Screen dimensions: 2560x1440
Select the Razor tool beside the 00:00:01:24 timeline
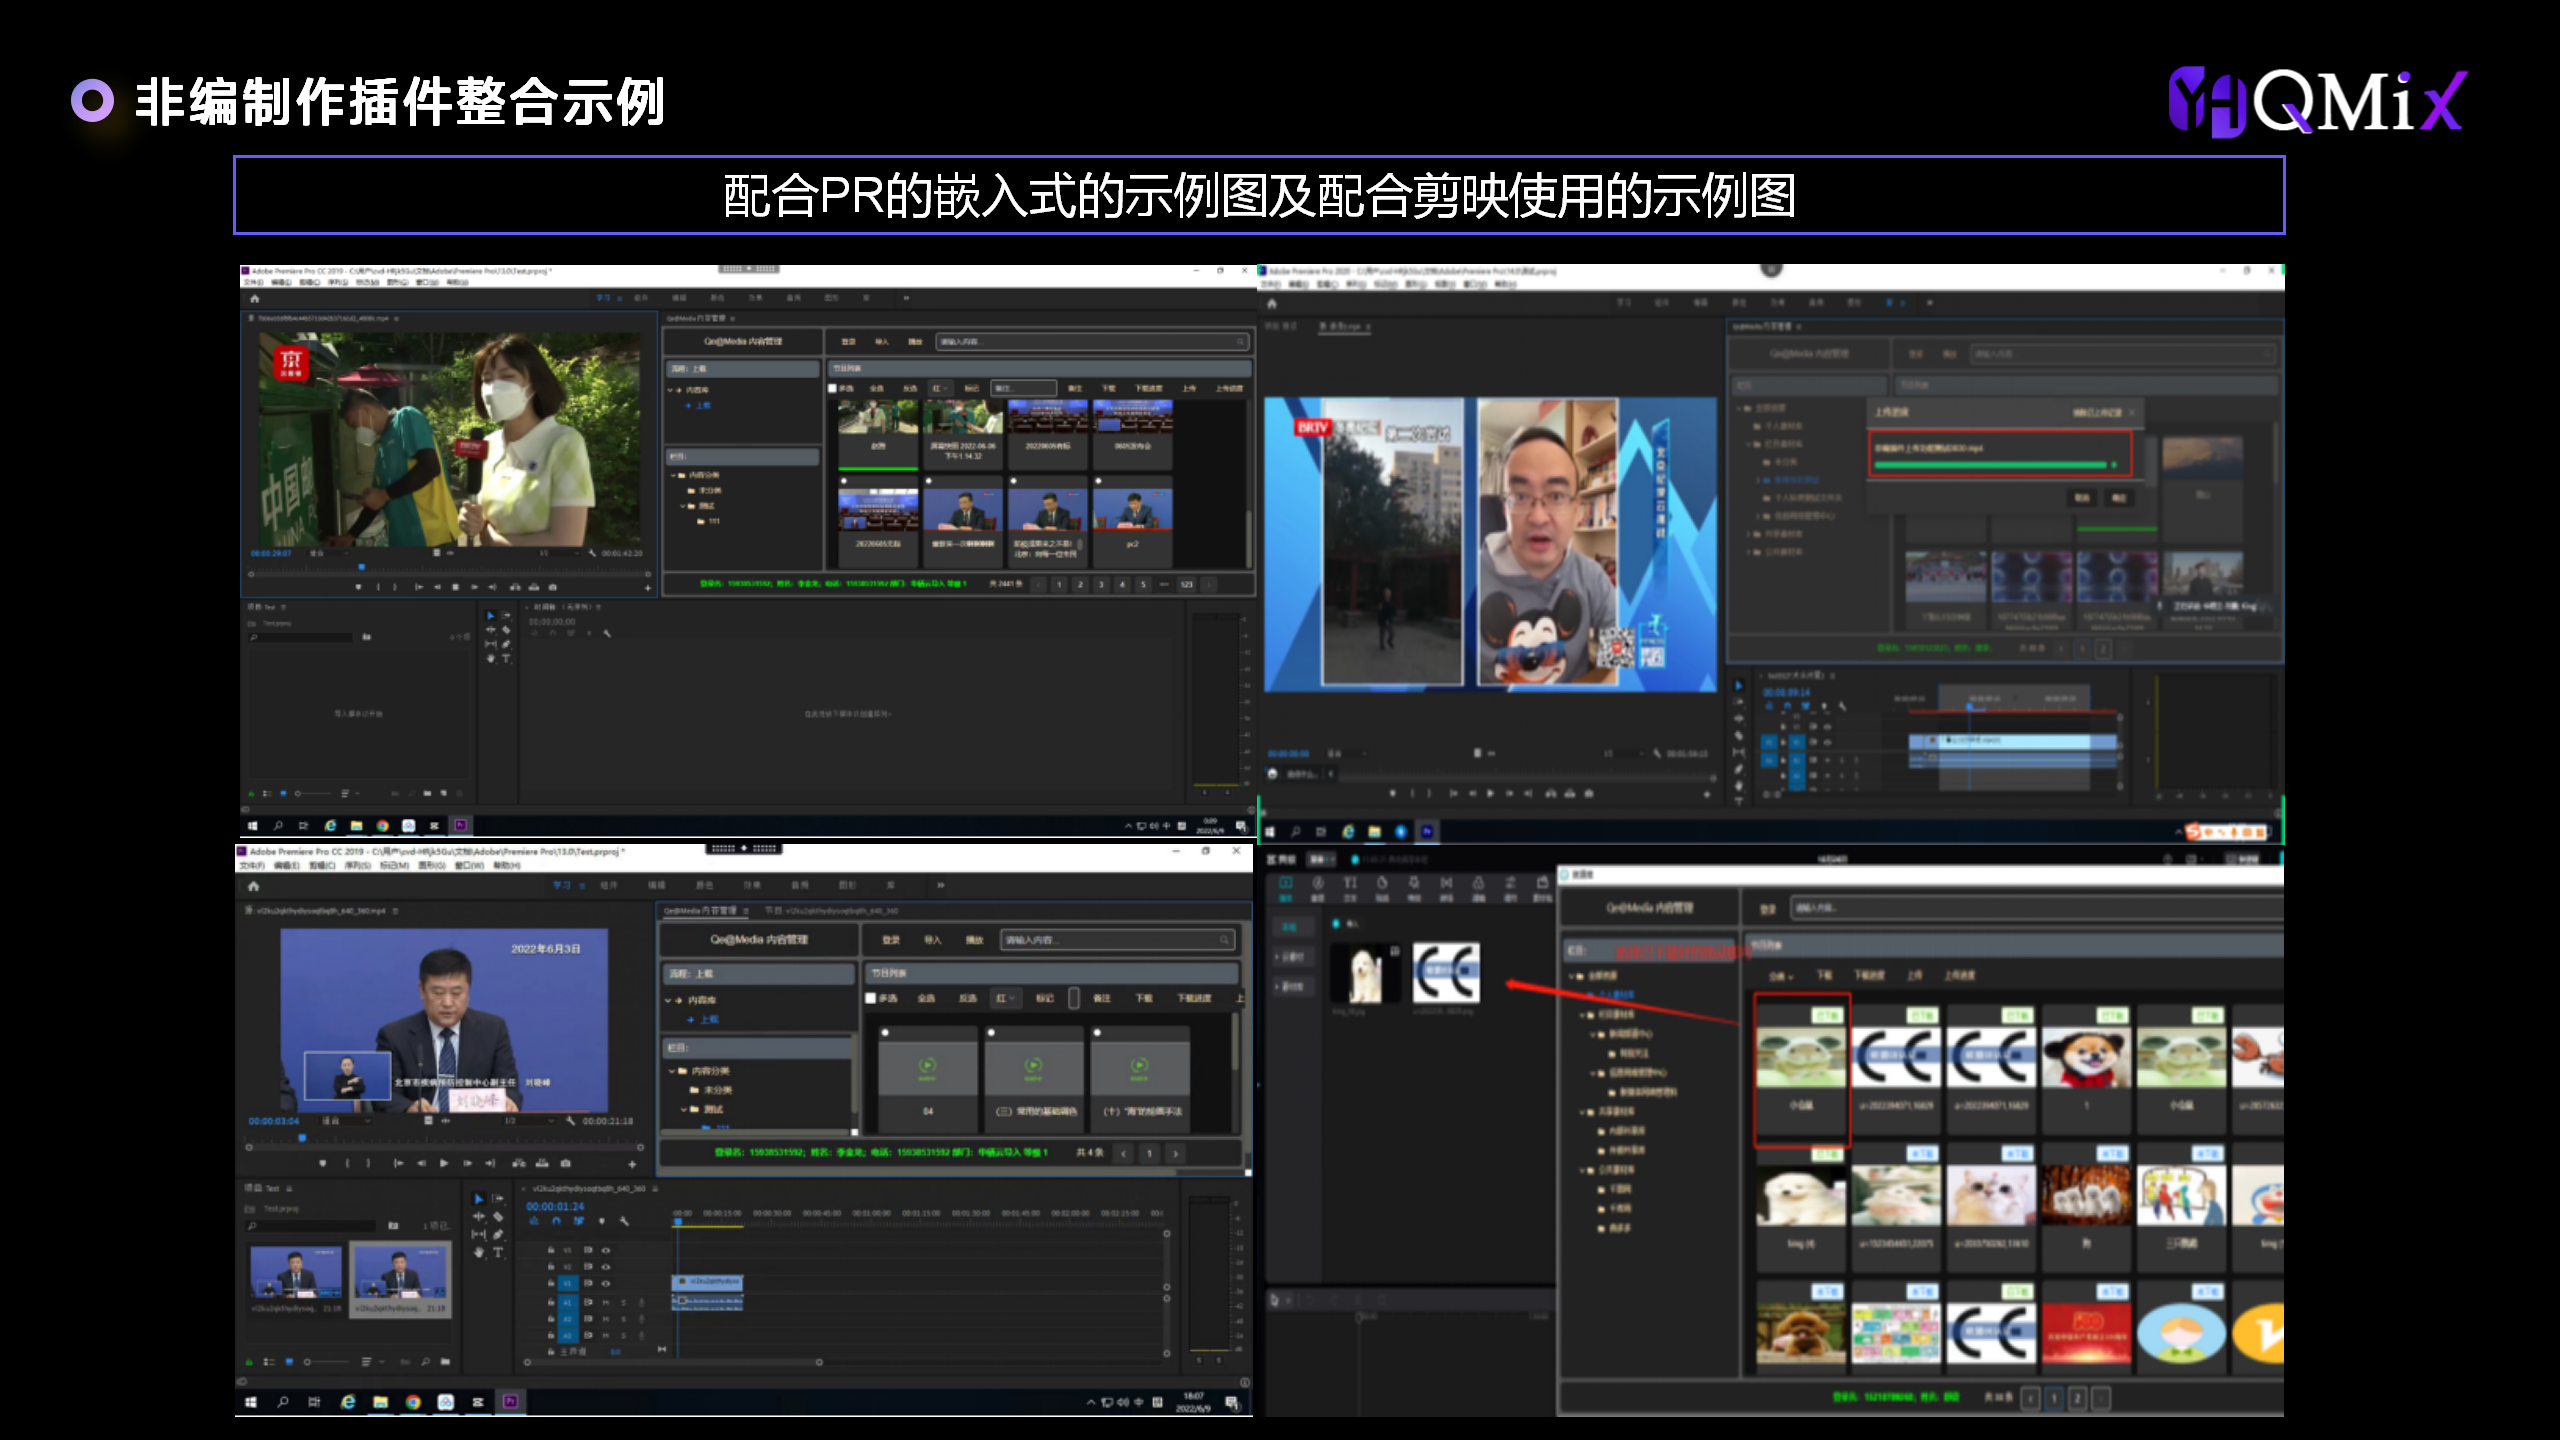click(498, 1217)
